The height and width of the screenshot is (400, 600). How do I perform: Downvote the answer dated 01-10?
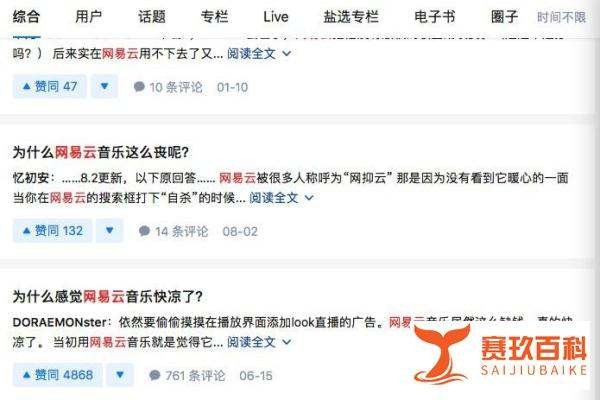point(104,87)
